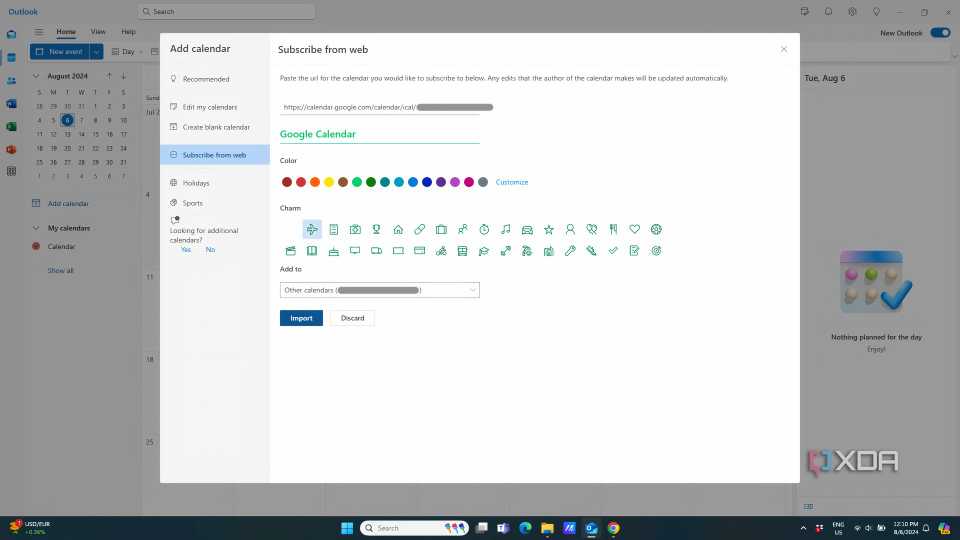The image size is (960, 540).
Task: Pick the home charm icon
Action: pos(398,229)
